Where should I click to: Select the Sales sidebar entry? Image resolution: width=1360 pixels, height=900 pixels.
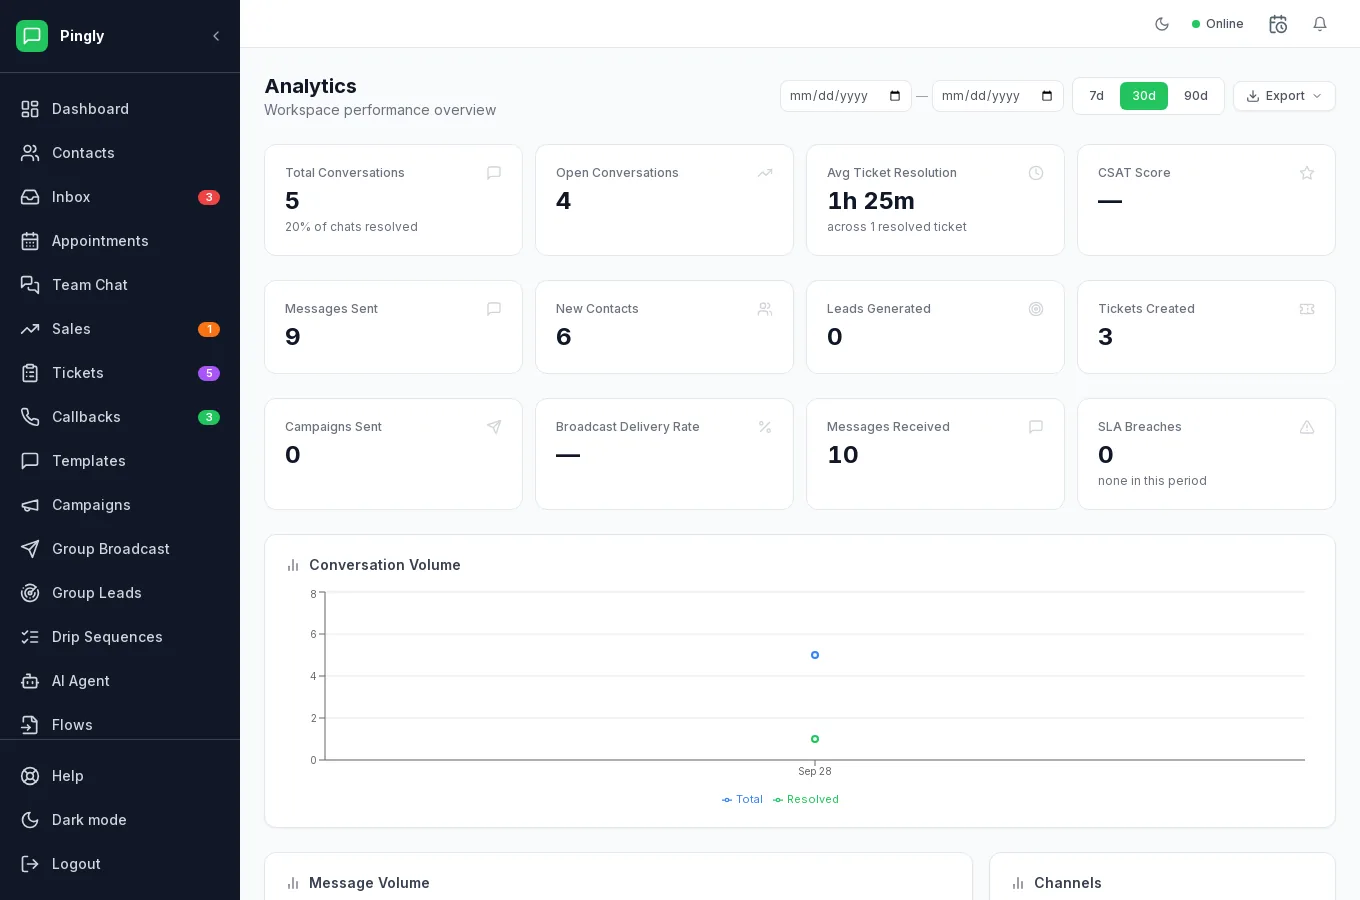coord(120,329)
